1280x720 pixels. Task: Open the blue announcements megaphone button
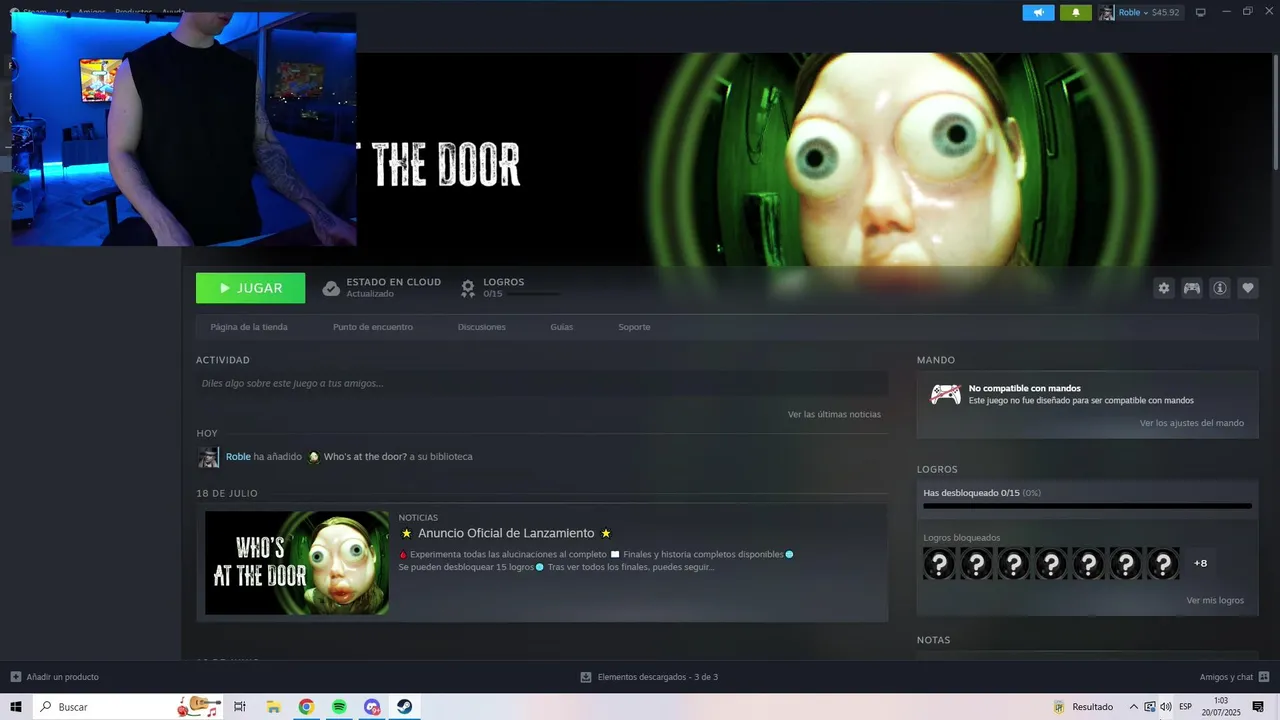click(1038, 12)
